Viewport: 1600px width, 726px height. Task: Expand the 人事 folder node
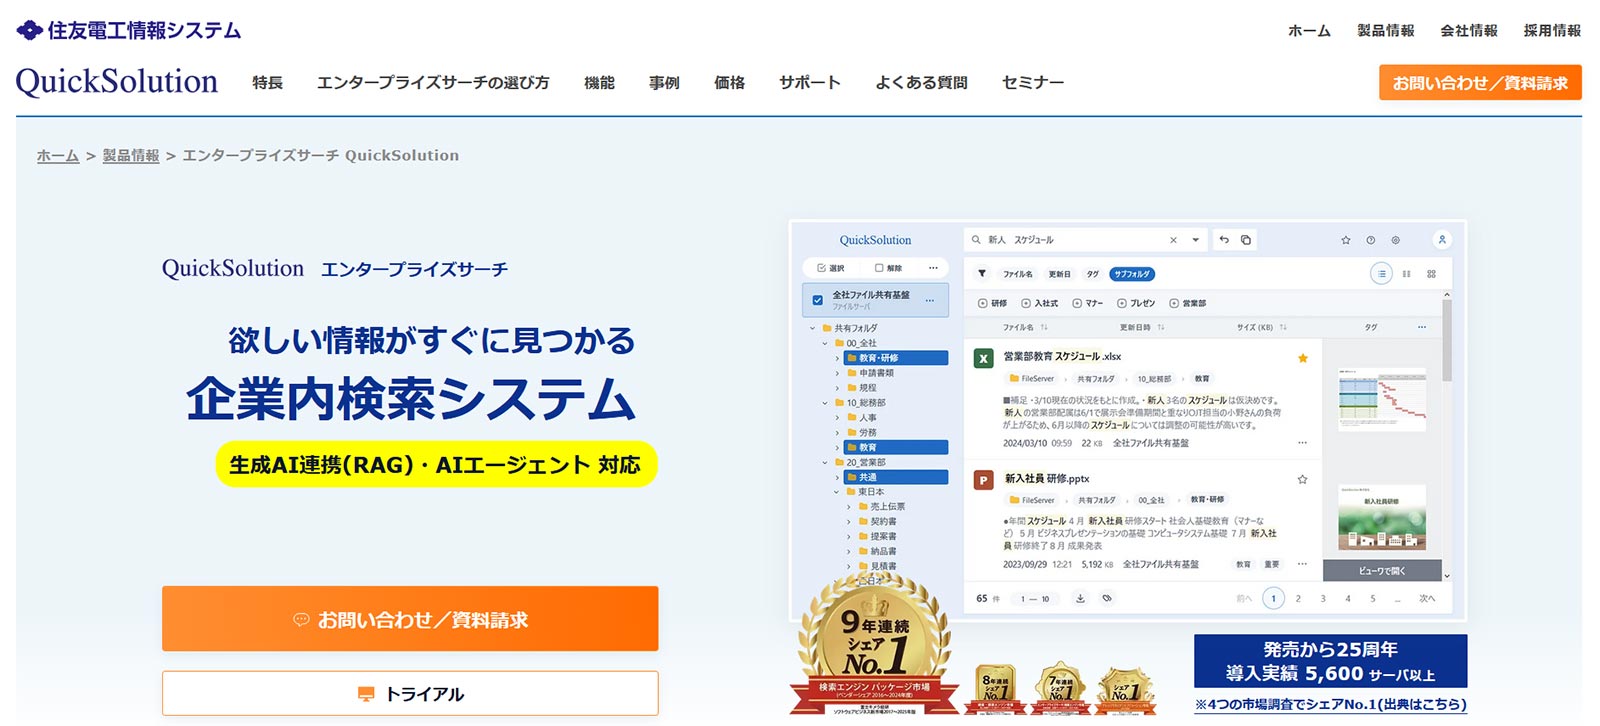(838, 418)
